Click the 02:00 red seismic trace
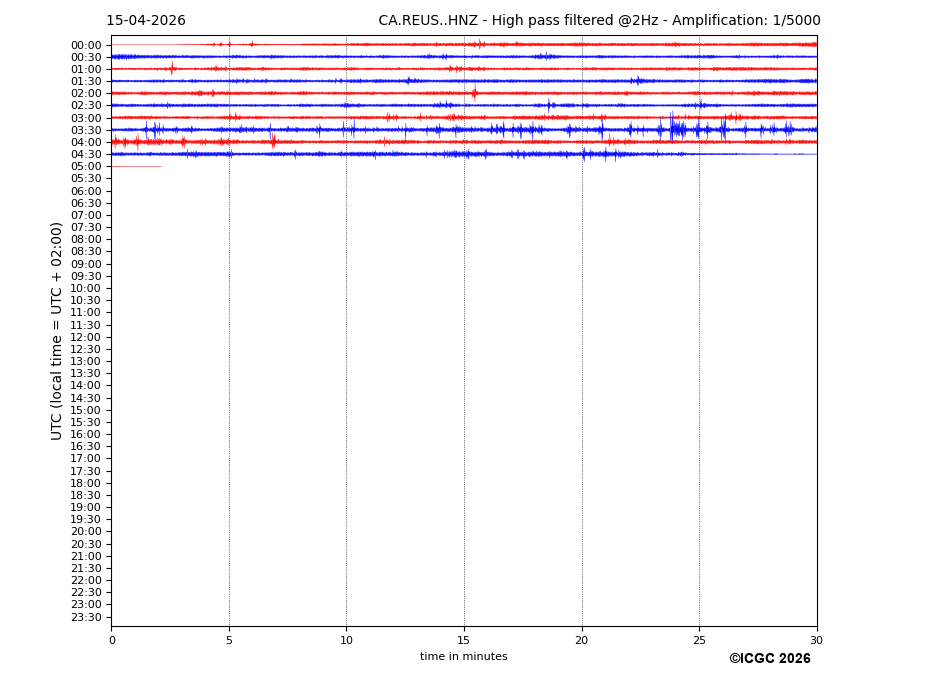The width and height of the screenshot is (927, 696). pyautogui.click(x=463, y=93)
